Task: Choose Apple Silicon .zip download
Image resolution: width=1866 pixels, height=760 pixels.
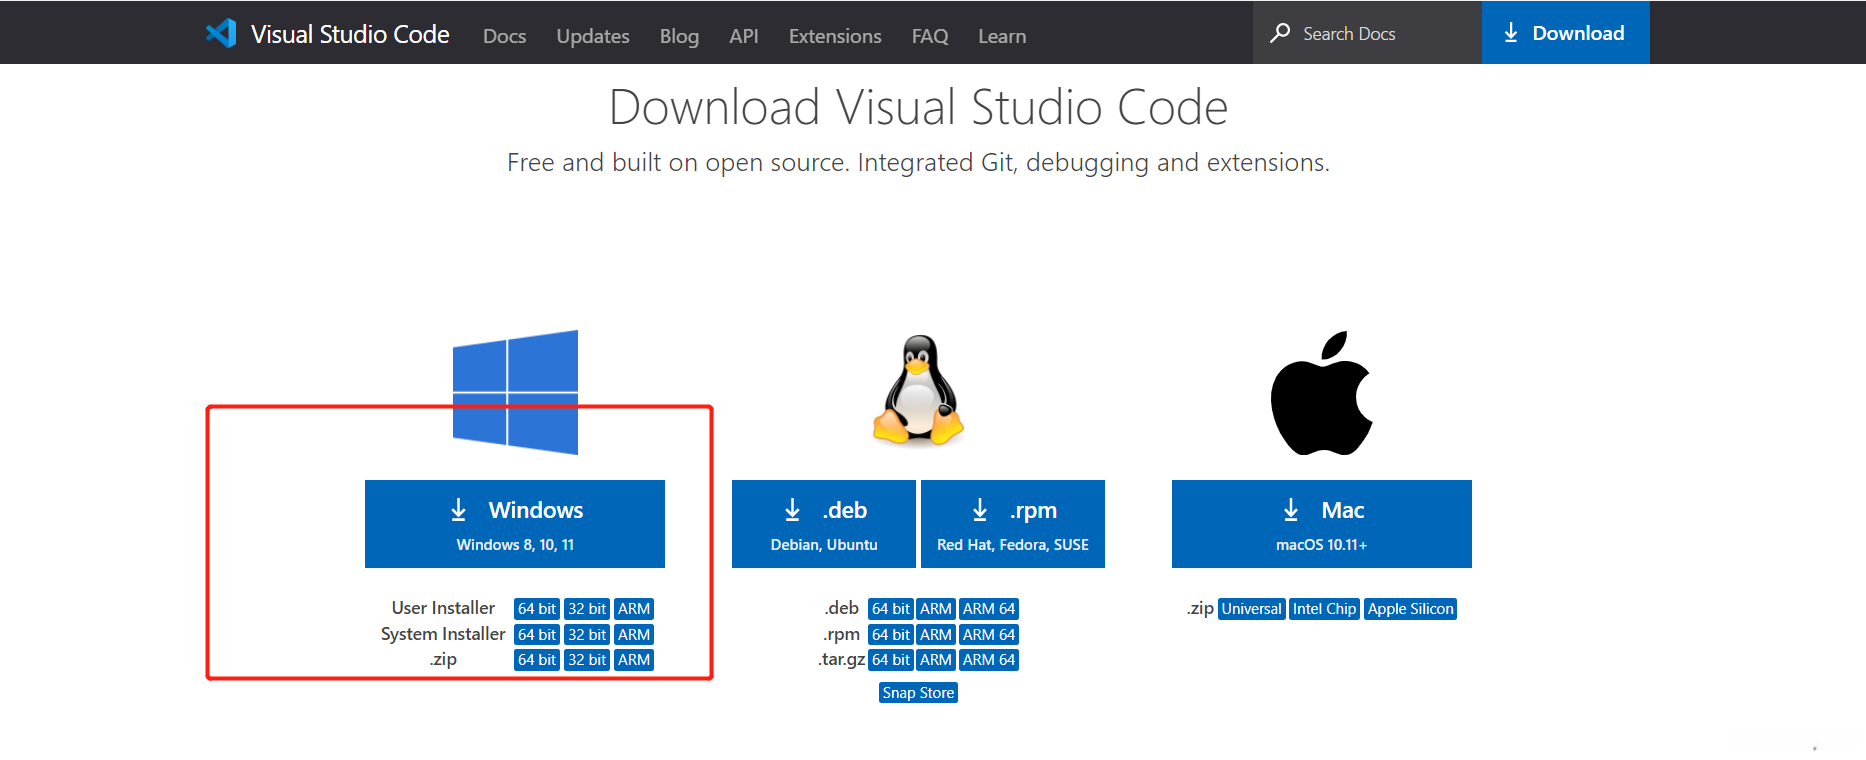Action: coord(1410,609)
